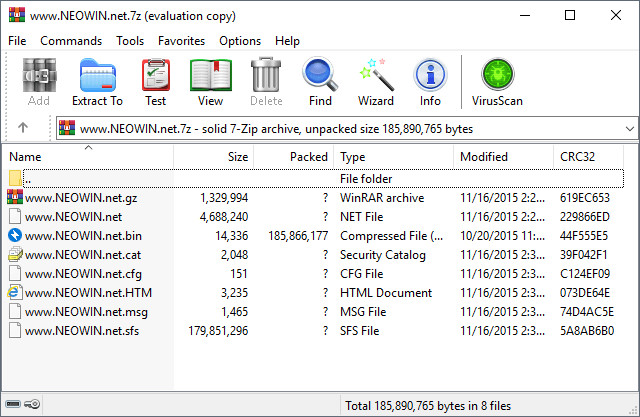Click the archive path text field

click(346, 129)
